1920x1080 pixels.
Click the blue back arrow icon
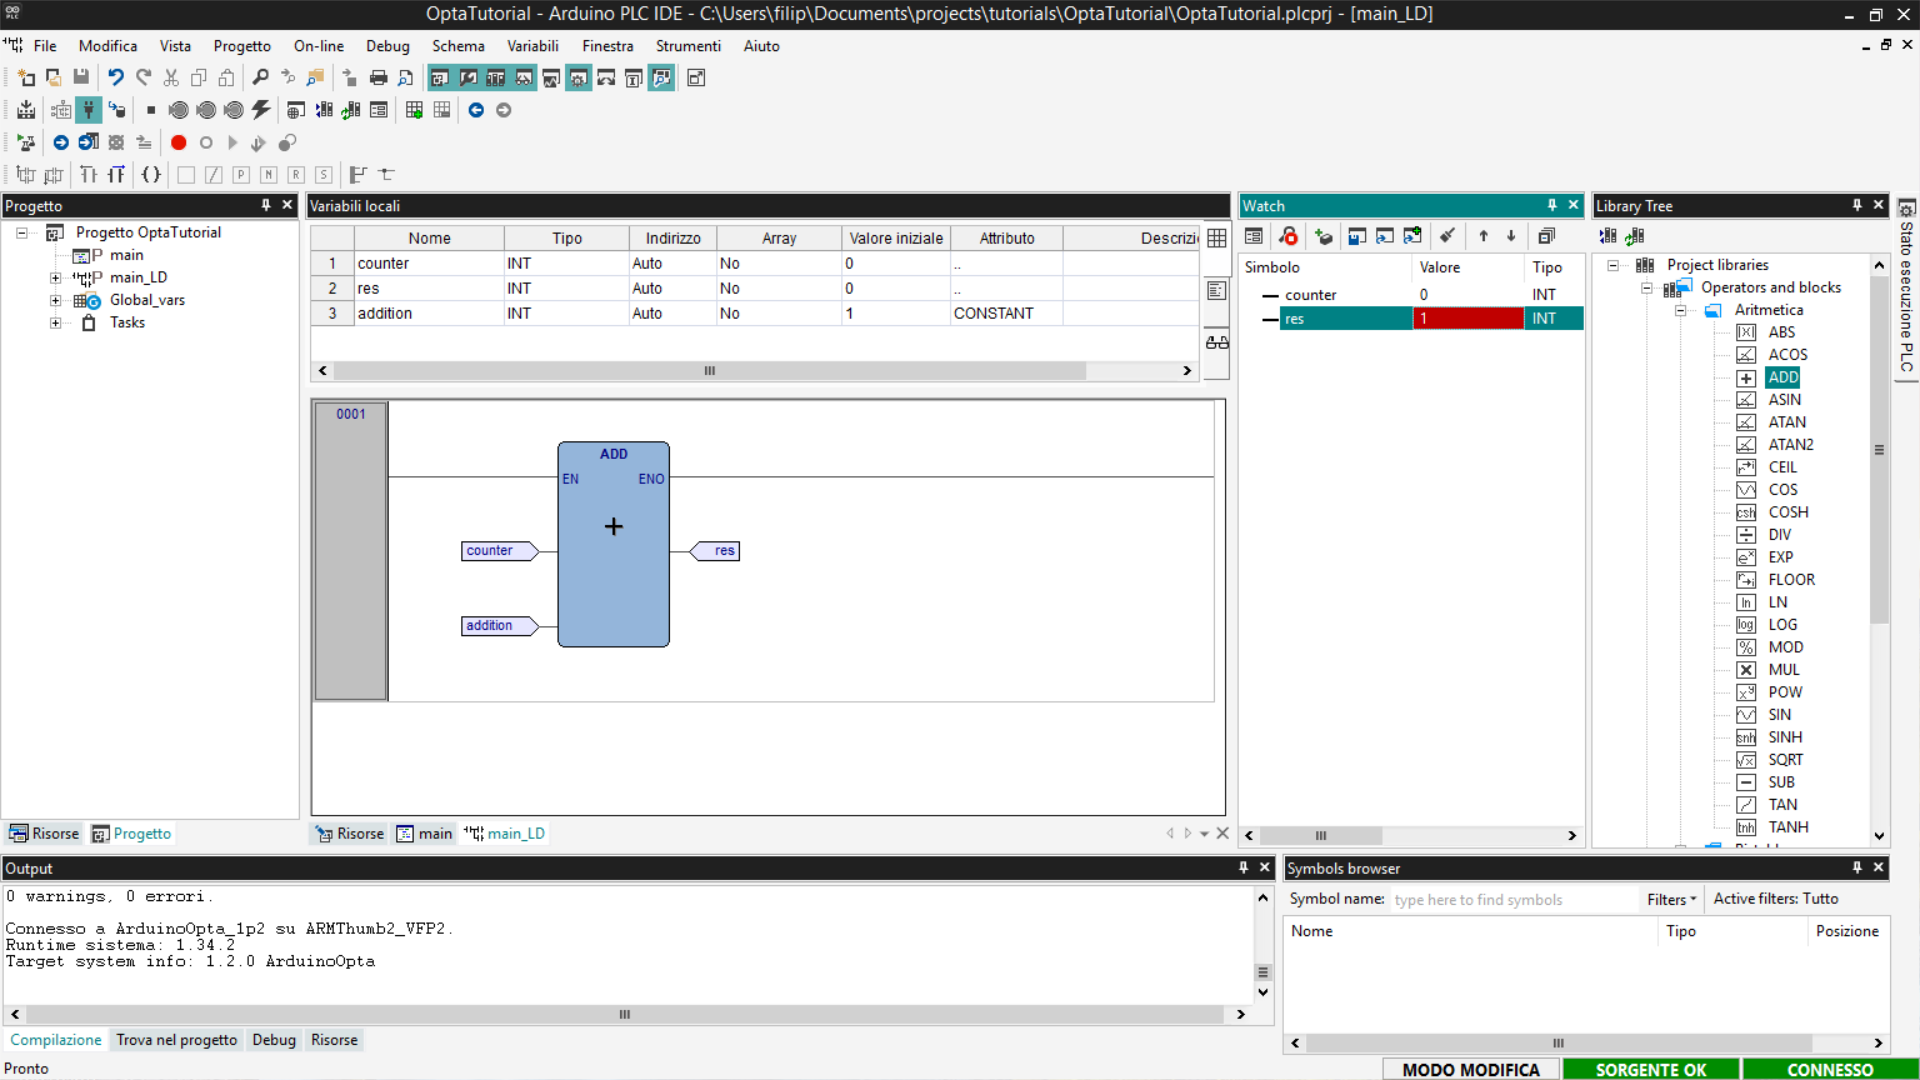(x=476, y=110)
